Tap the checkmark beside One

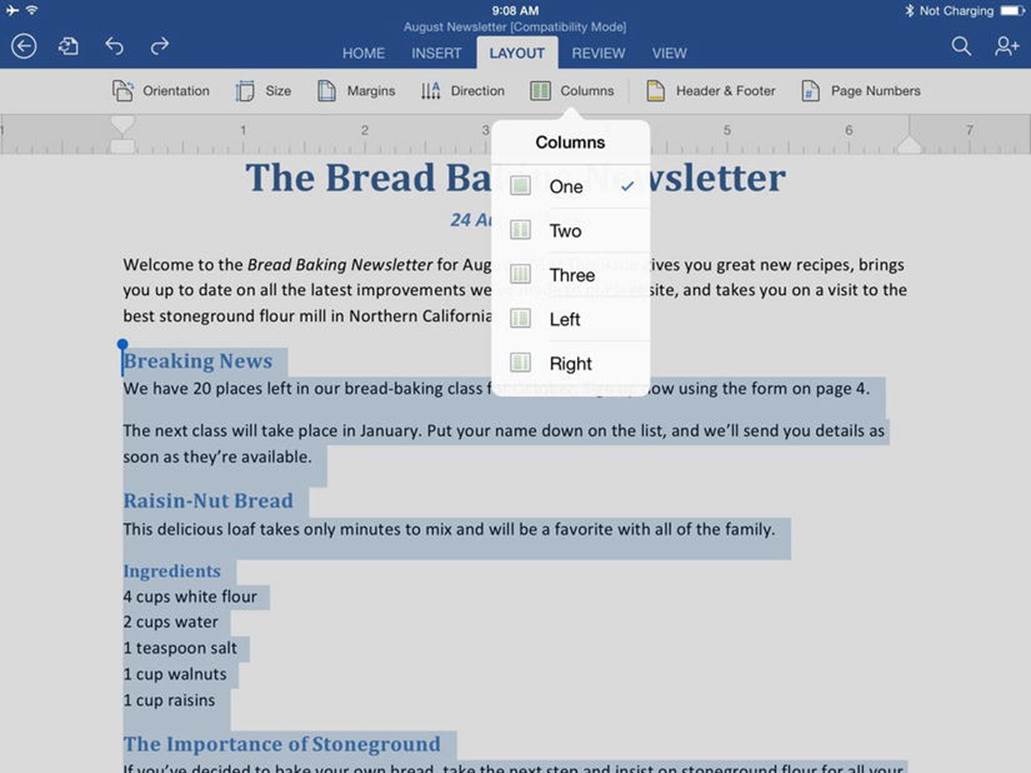pyautogui.click(x=627, y=186)
